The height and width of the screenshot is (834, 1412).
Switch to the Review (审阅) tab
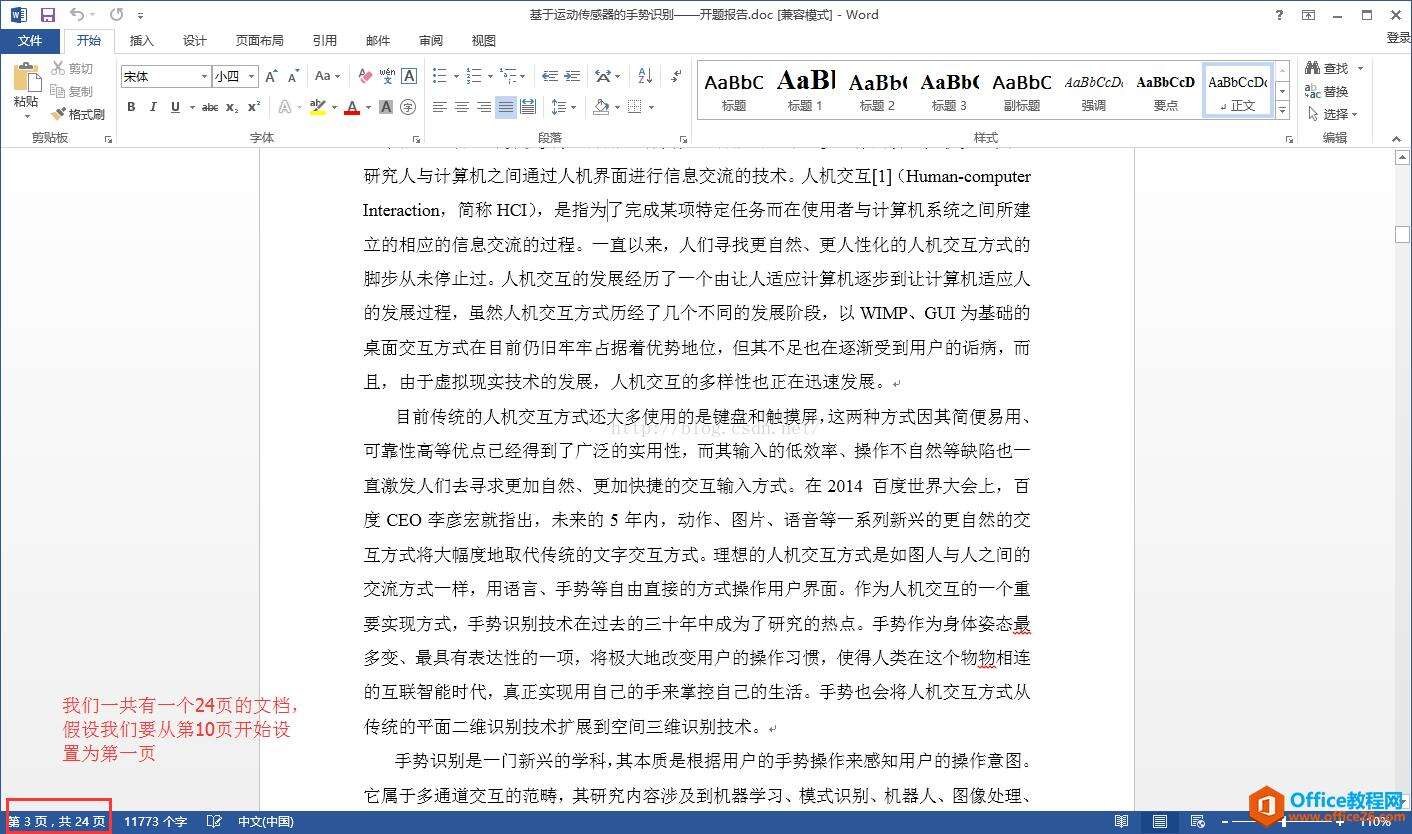click(x=431, y=41)
